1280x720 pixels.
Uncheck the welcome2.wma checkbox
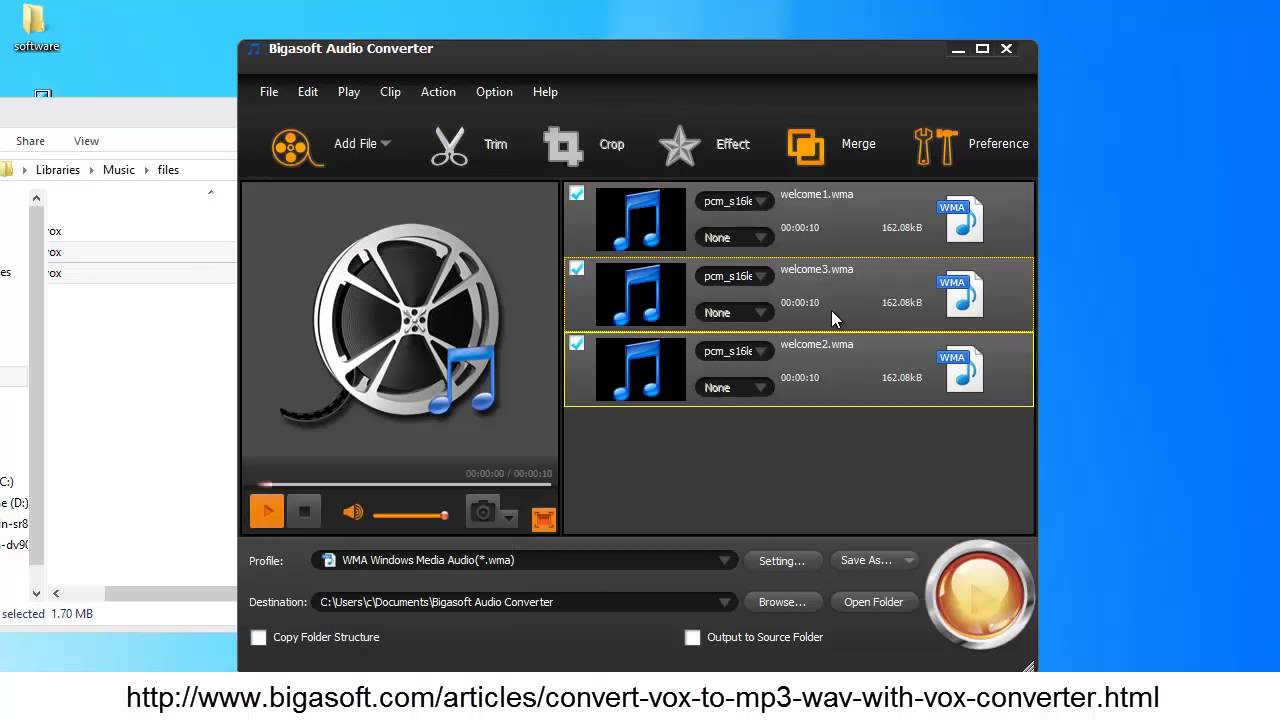coord(577,343)
